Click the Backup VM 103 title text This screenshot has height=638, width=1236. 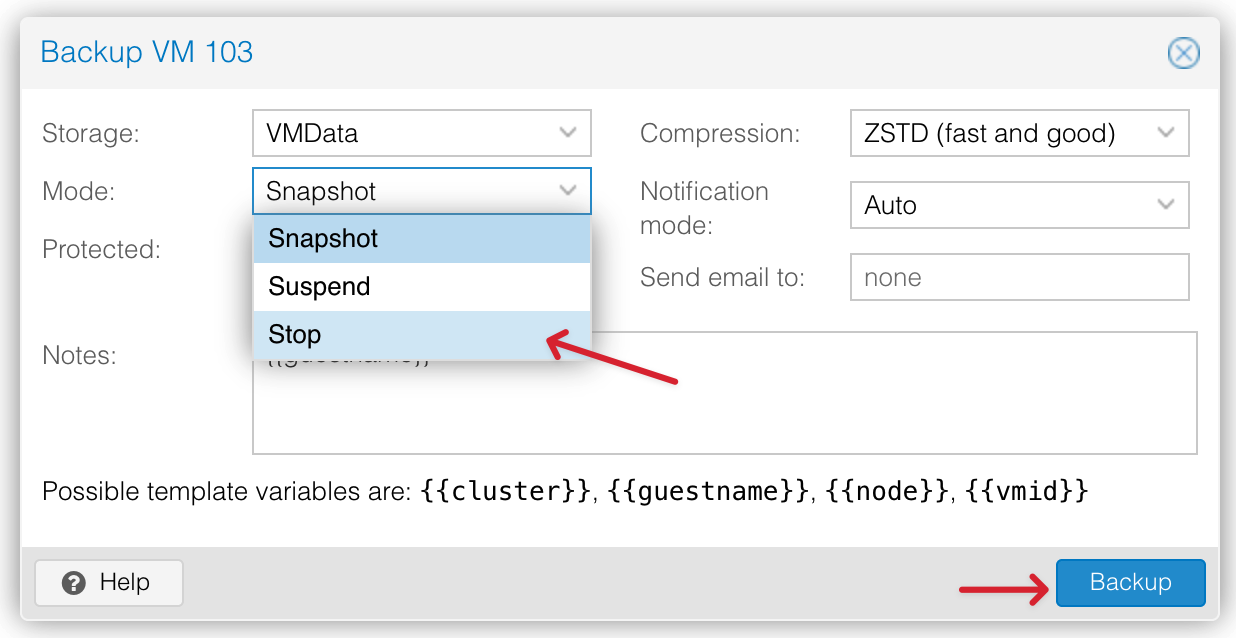pos(147,52)
